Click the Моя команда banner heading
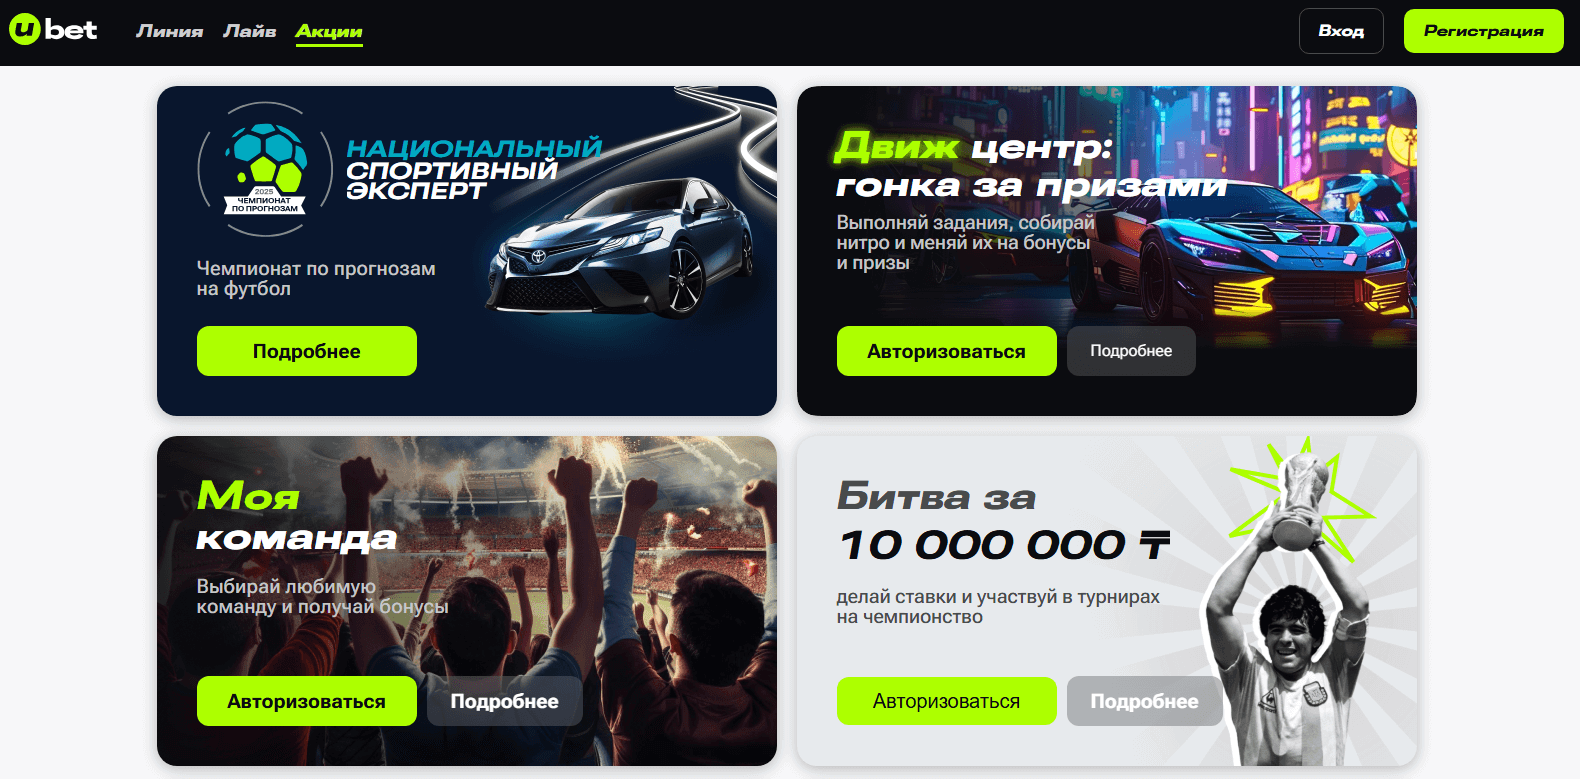 click(x=297, y=516)
